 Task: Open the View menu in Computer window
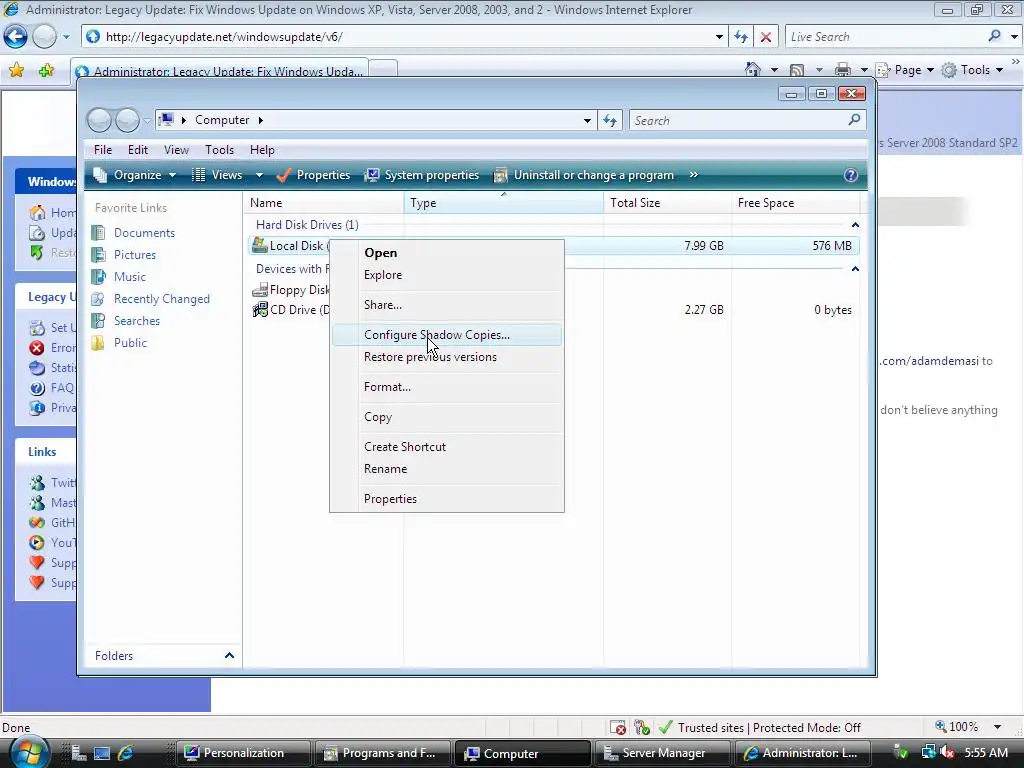coord(176,150)
